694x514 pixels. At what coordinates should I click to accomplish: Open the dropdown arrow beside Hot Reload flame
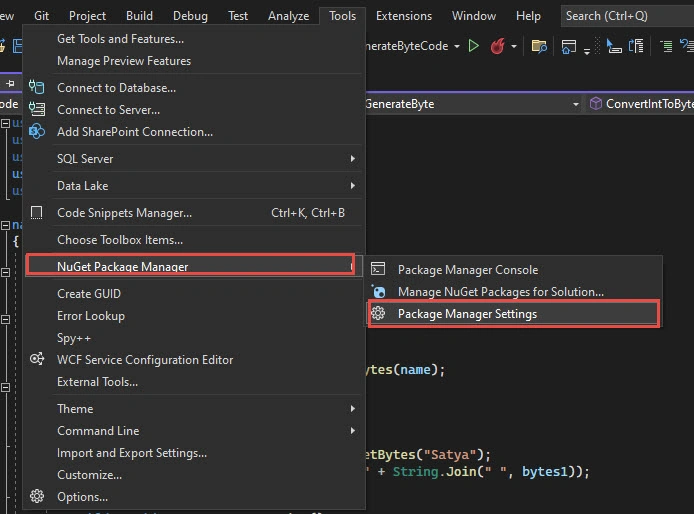(514, 46)
